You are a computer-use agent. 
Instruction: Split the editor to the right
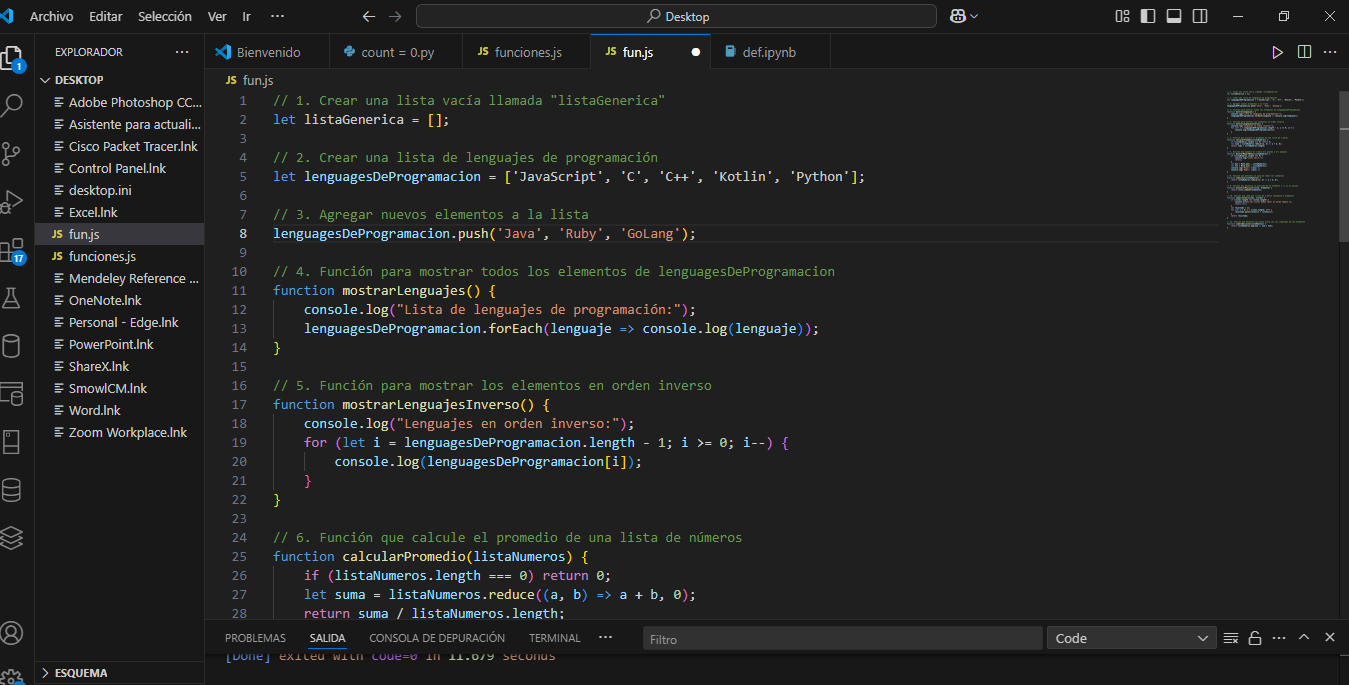point(1304,52)
